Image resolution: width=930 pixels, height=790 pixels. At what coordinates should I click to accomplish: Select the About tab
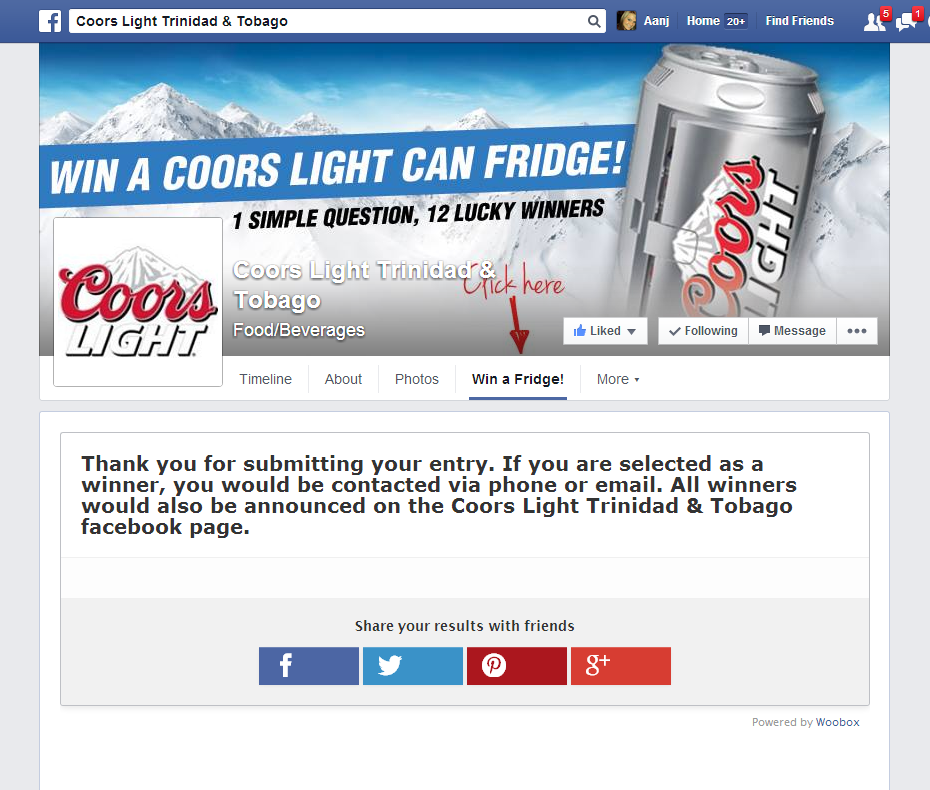tap(343, 380)
